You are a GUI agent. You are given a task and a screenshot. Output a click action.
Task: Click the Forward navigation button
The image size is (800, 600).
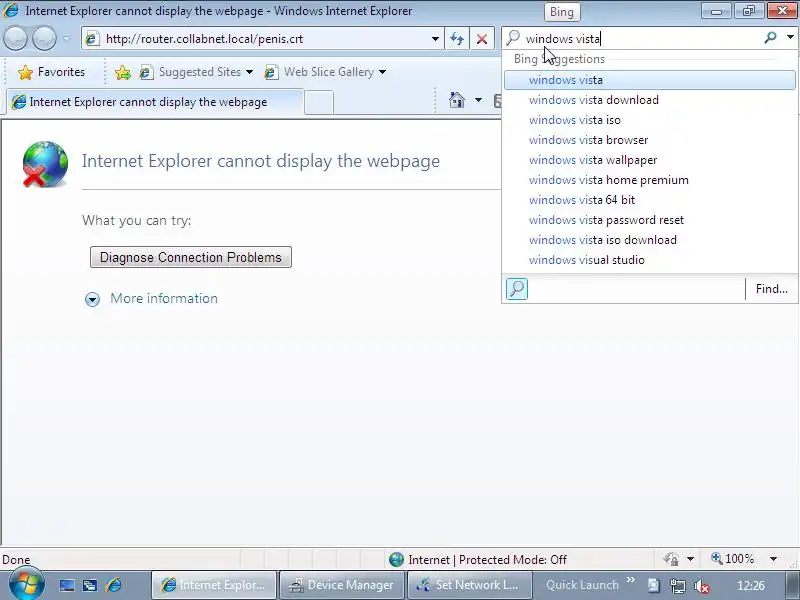pos(44,38)
